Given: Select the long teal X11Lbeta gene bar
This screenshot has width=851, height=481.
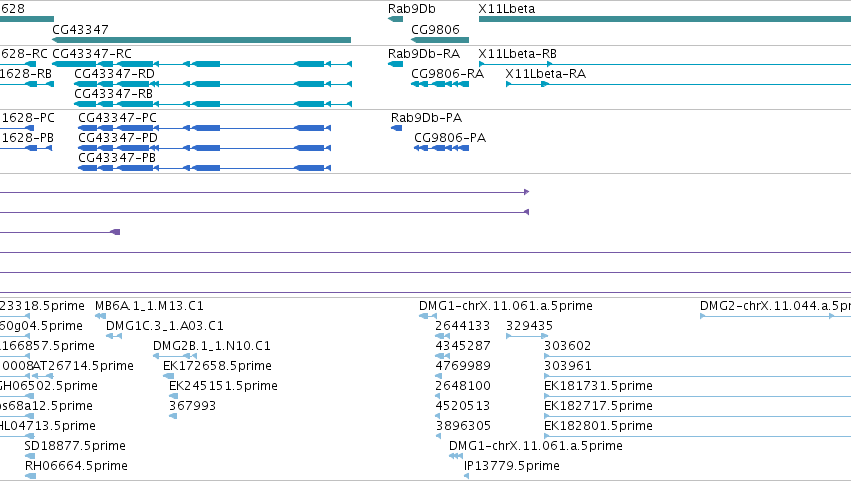Looking at the screenshot, I should click(665, 19).
